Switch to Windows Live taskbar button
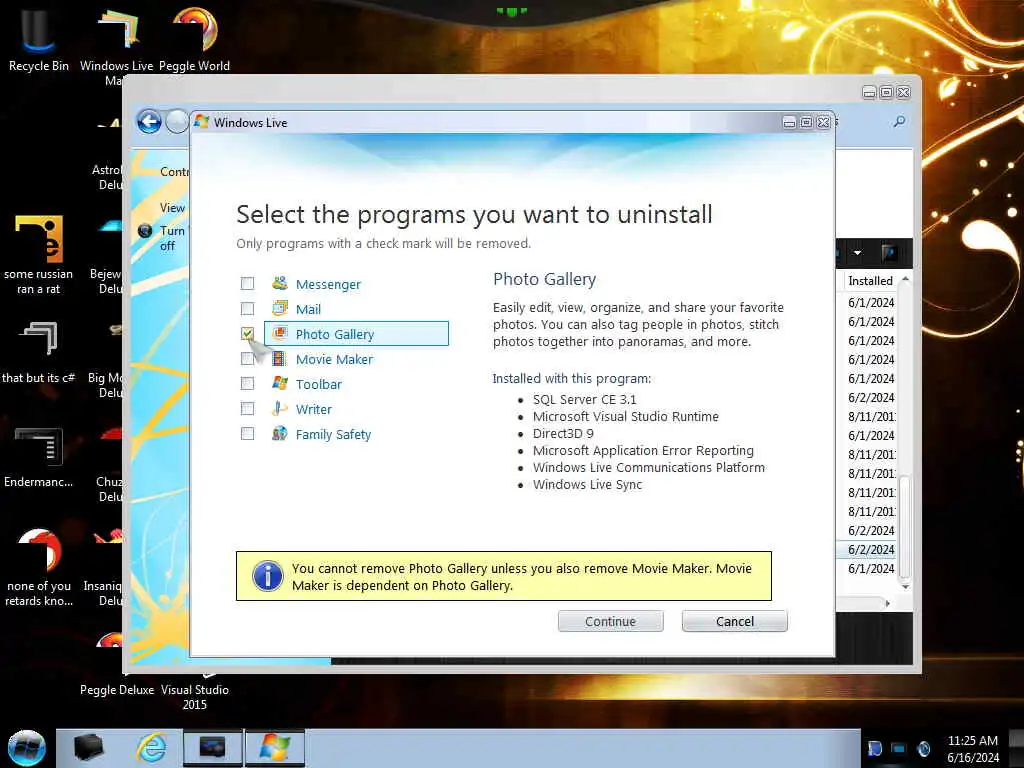The height and width of the screenshot is (768, 1024). 274,748
